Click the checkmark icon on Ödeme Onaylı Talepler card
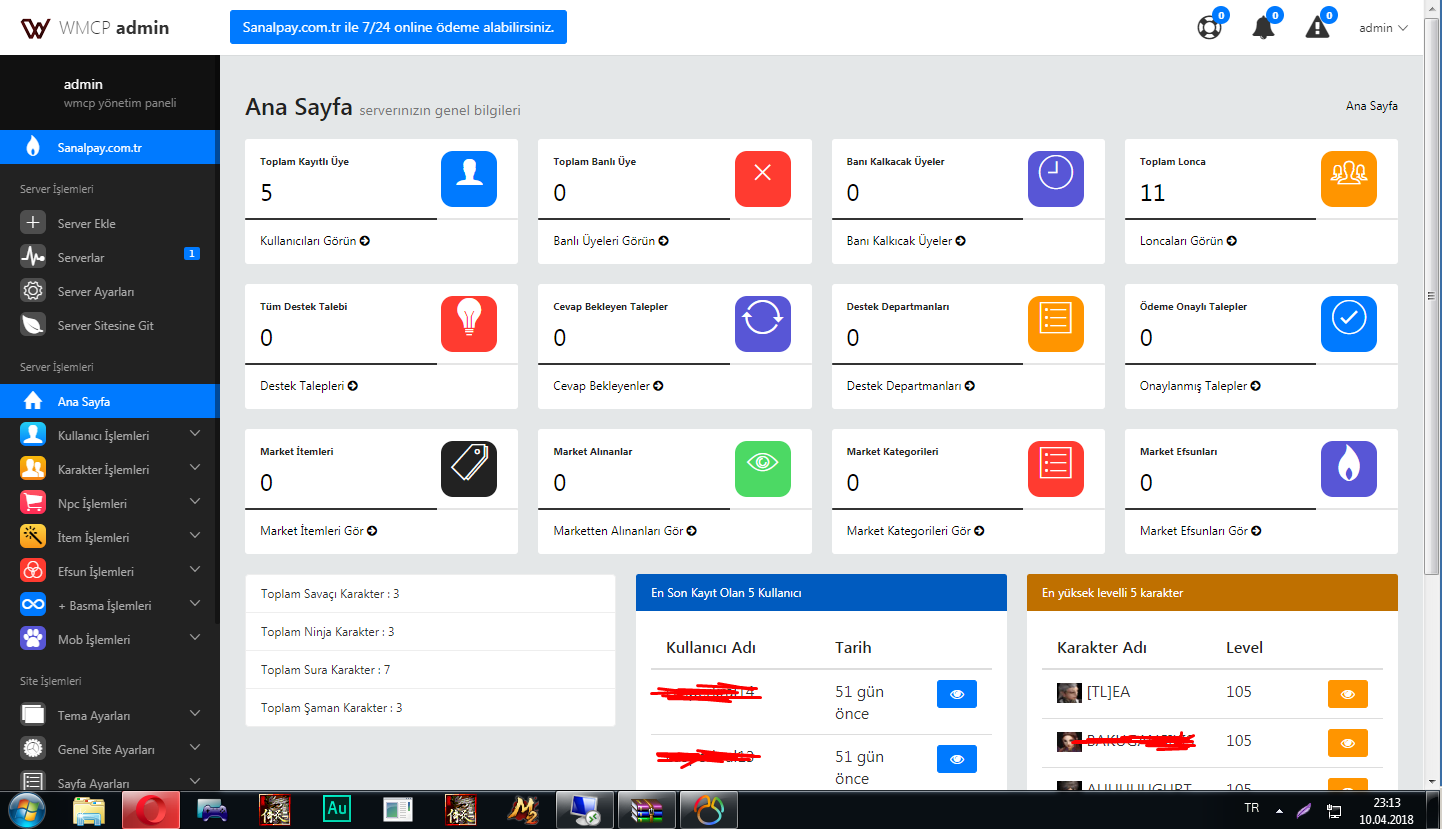This screenshot has height=829, width=1442. [x=1349, y=324]
